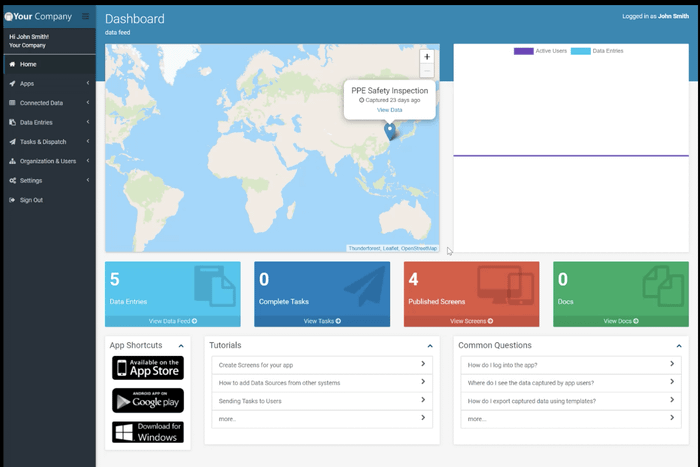The width and height of the screenshot is (700, 467).
Task: Open the Apps menu item
Action: click(50, 83)
